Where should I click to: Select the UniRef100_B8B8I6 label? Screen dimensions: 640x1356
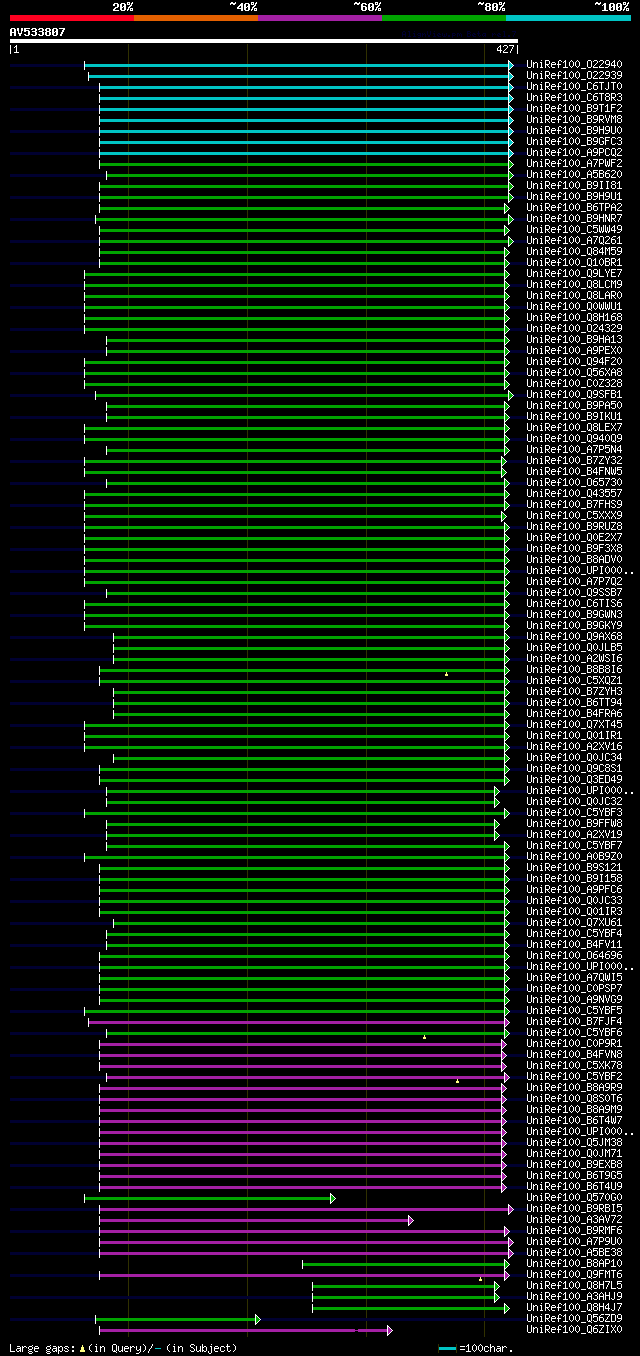(x=574, y=669)
